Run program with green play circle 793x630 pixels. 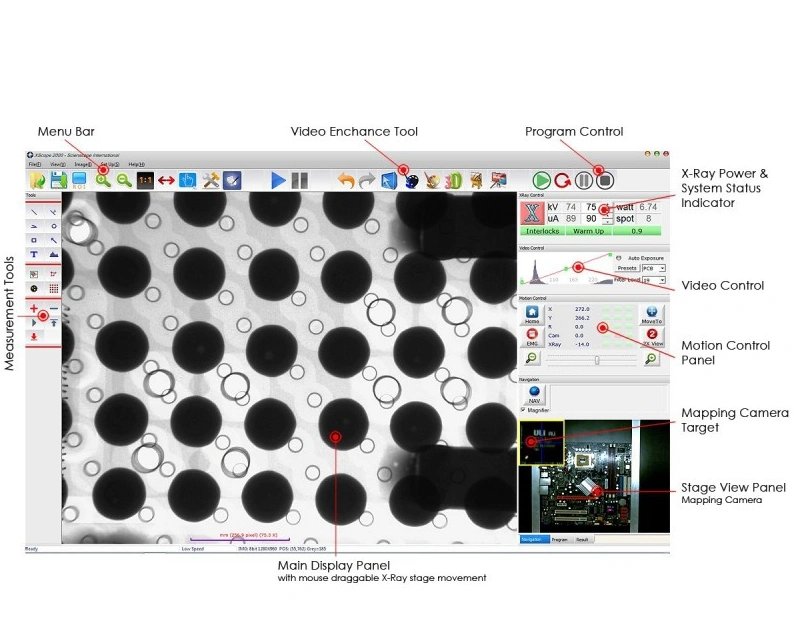click(x=542, y=181)
